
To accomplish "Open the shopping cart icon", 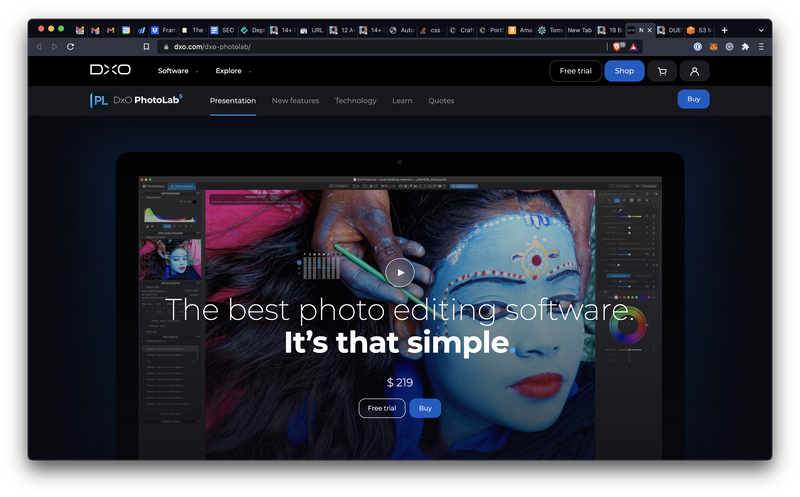I will (x=661, y=71).
